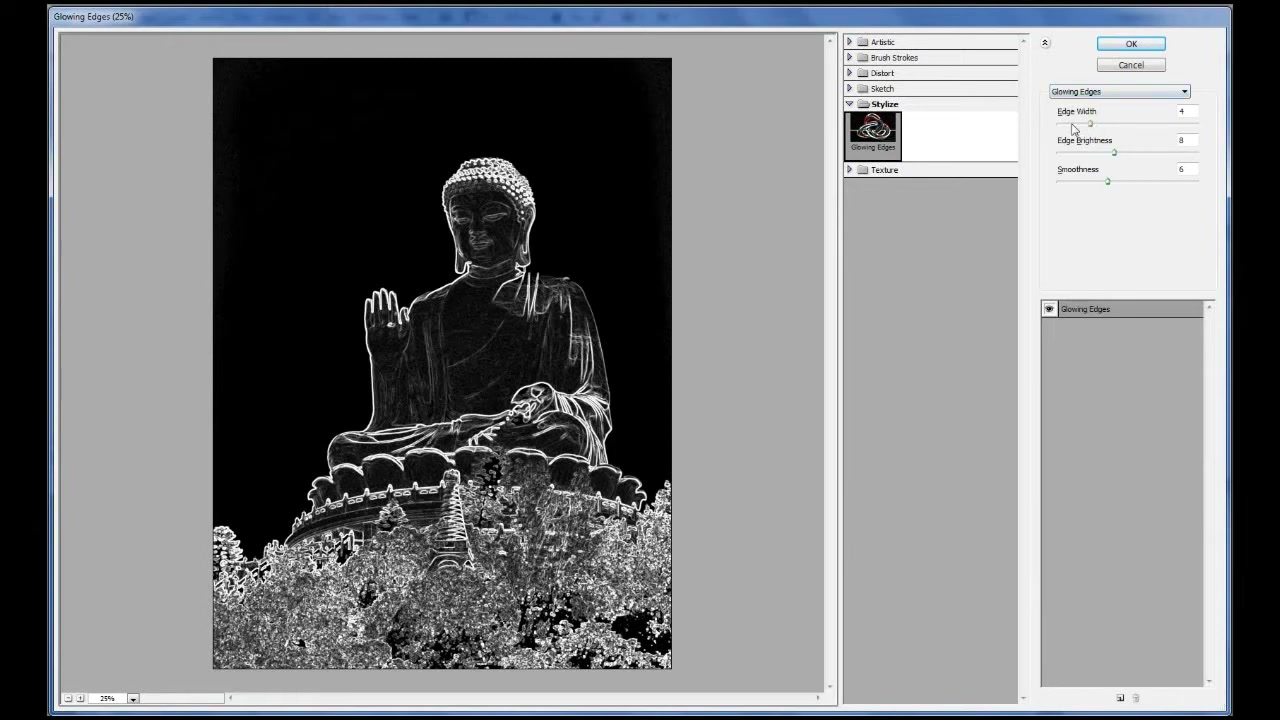Expand the Brush Strokes filter folder

pyautogui.click(x=850, y=57)
